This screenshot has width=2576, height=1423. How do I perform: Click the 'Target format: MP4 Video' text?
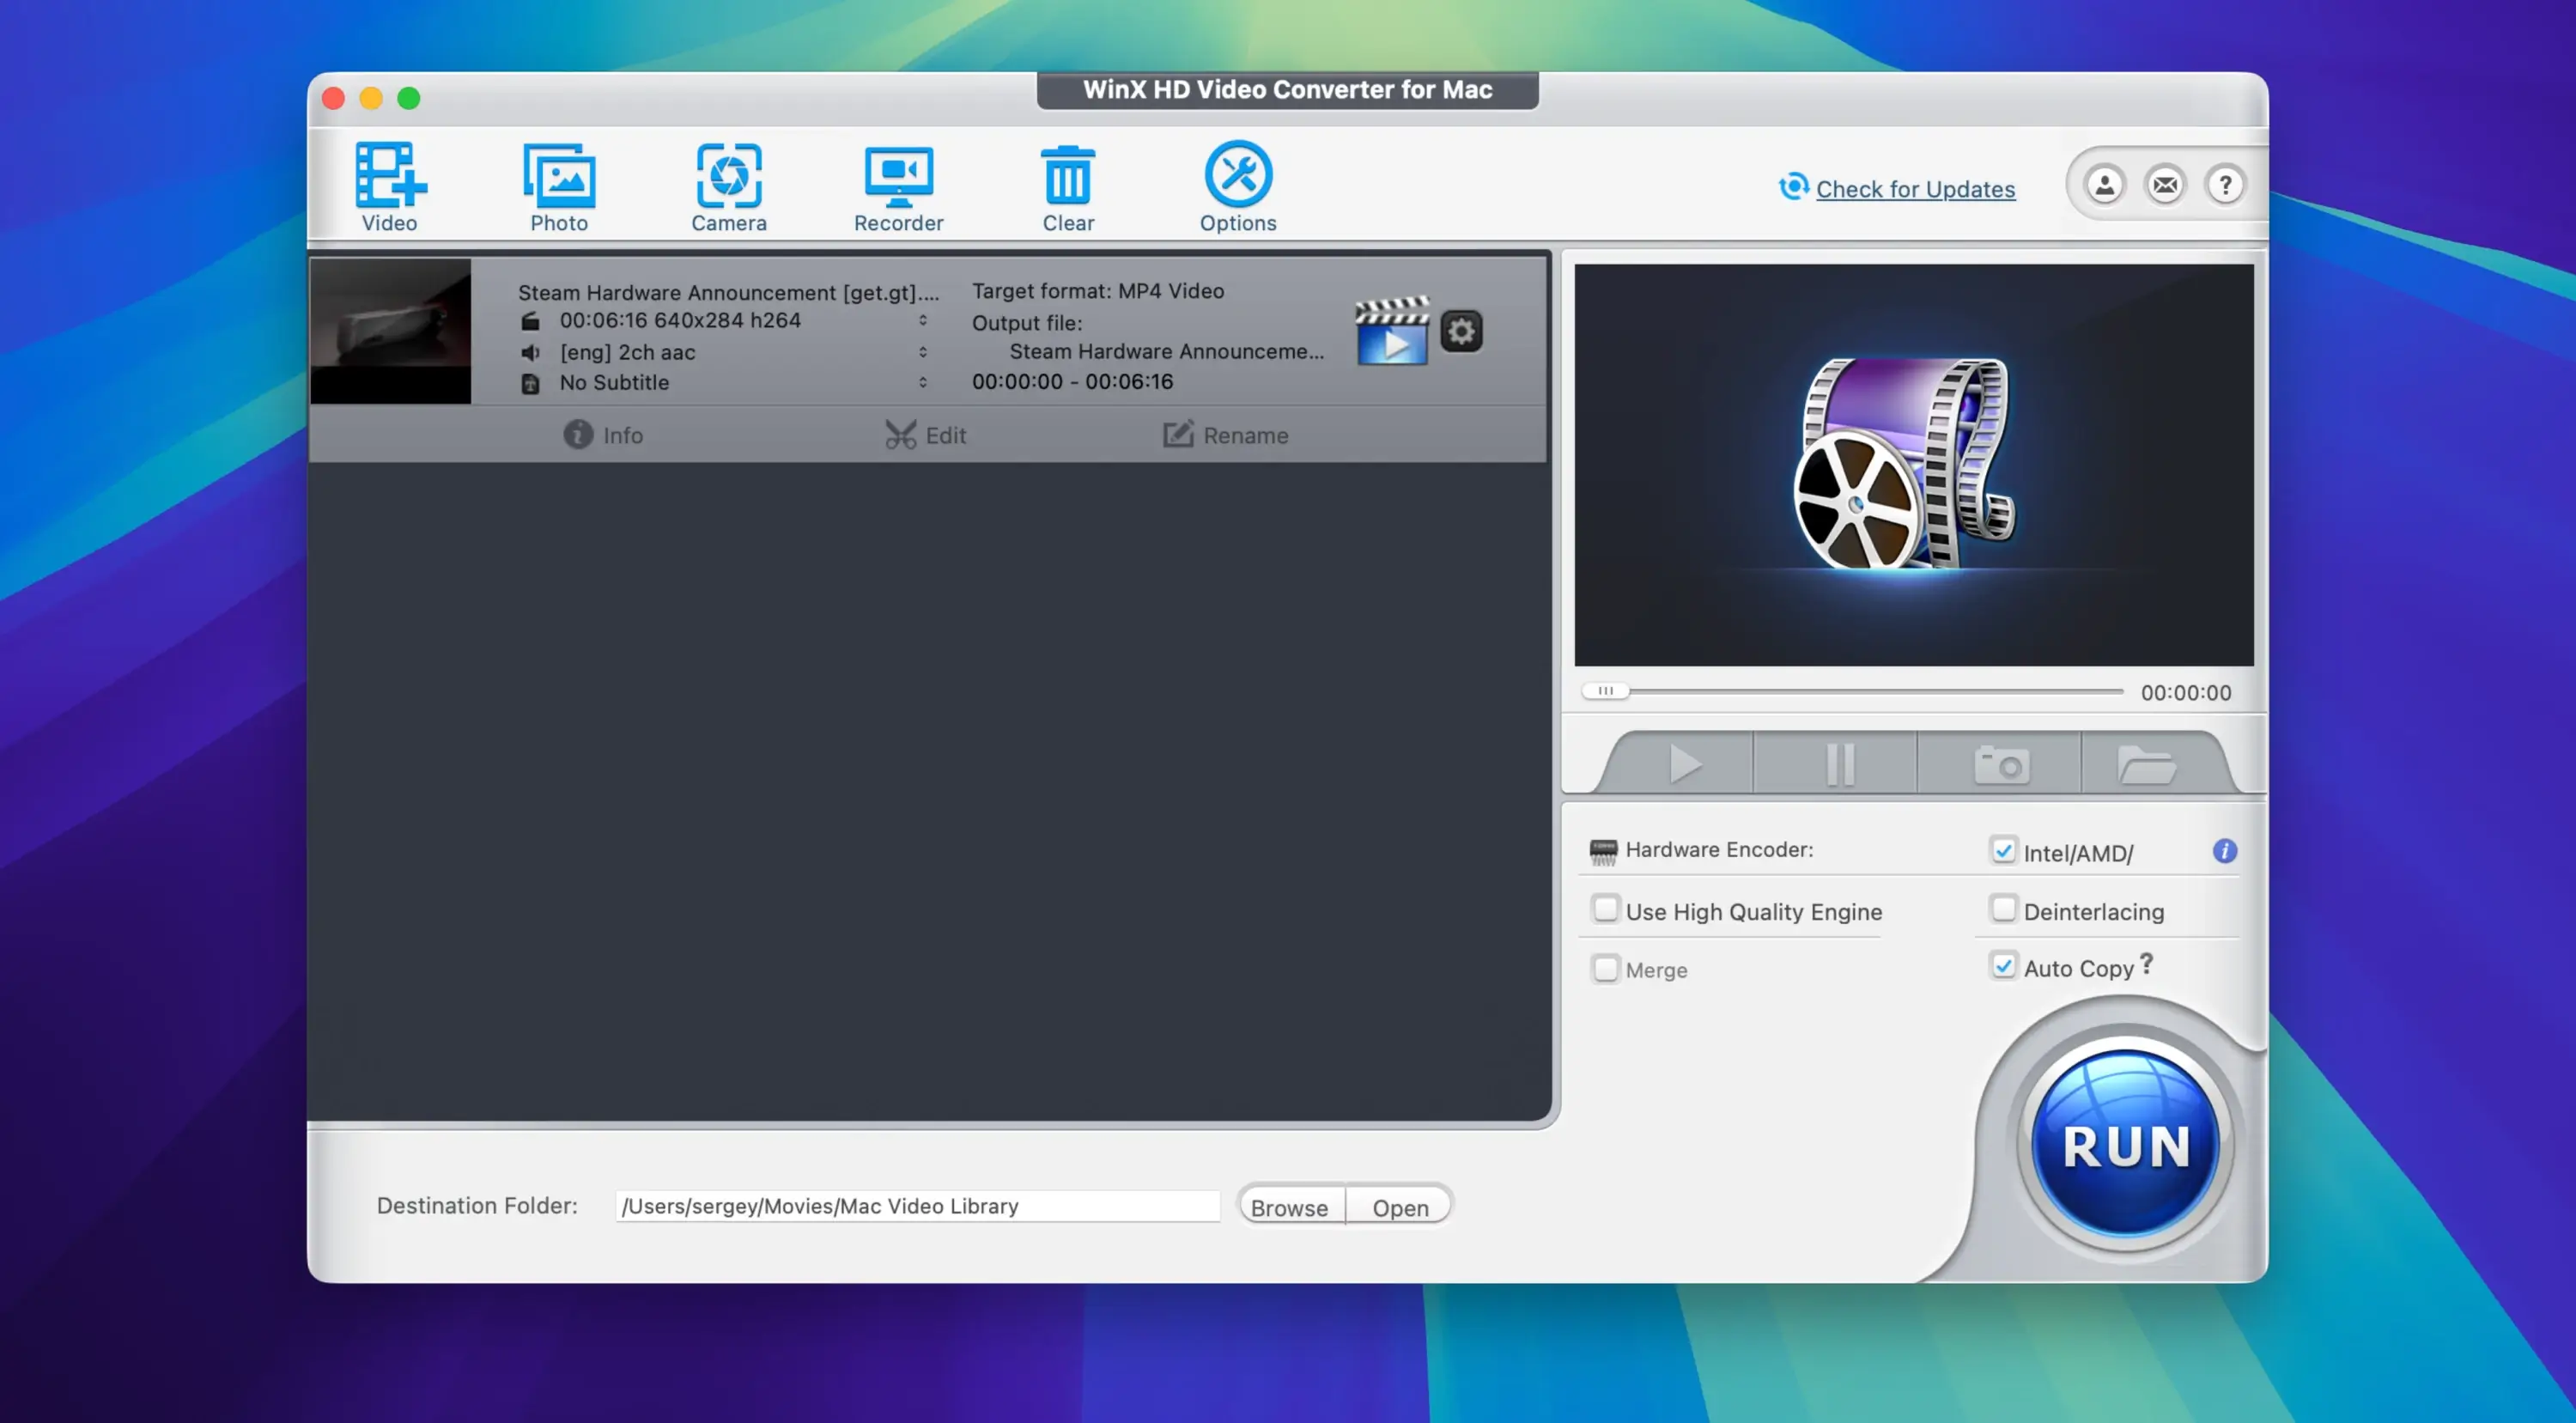pyautogui.click(x=1097, y=291)
